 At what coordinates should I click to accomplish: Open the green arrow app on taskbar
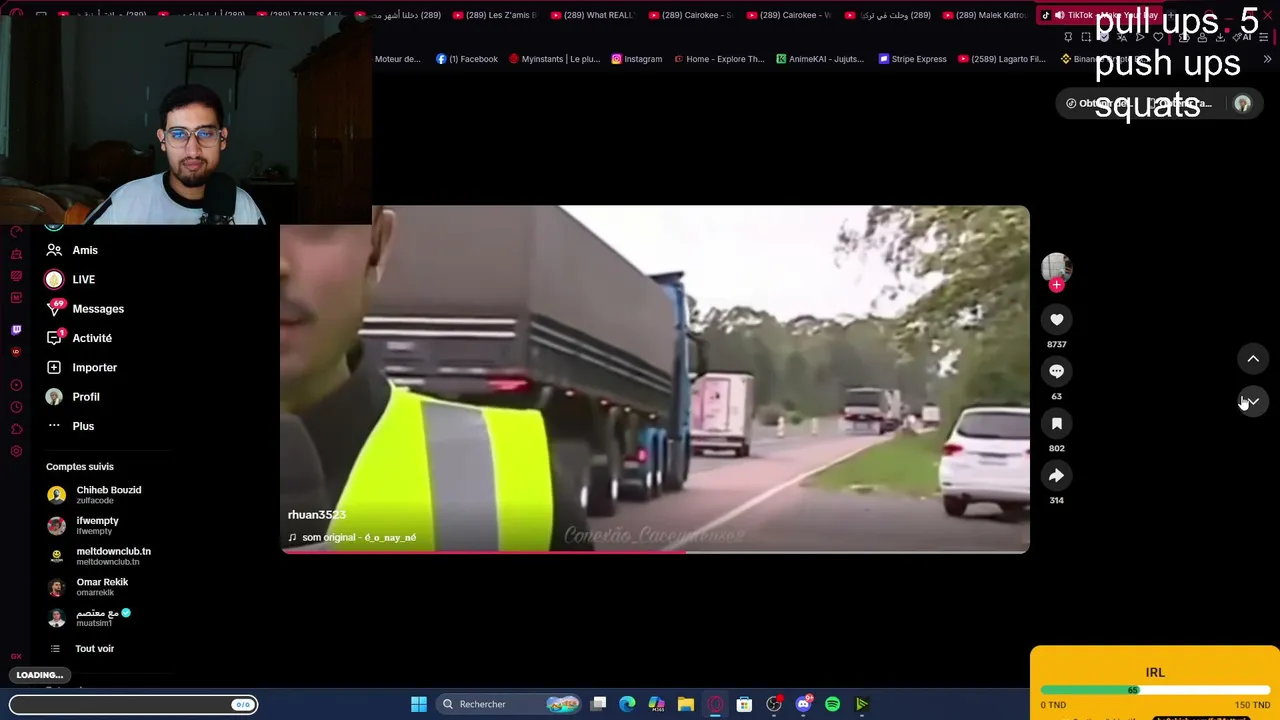[x=861, y=704]
